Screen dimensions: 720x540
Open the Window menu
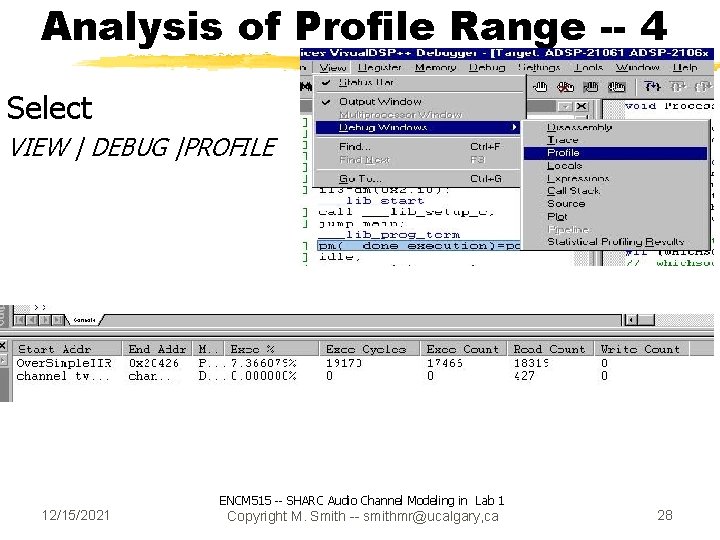click(x=637, y=68)
